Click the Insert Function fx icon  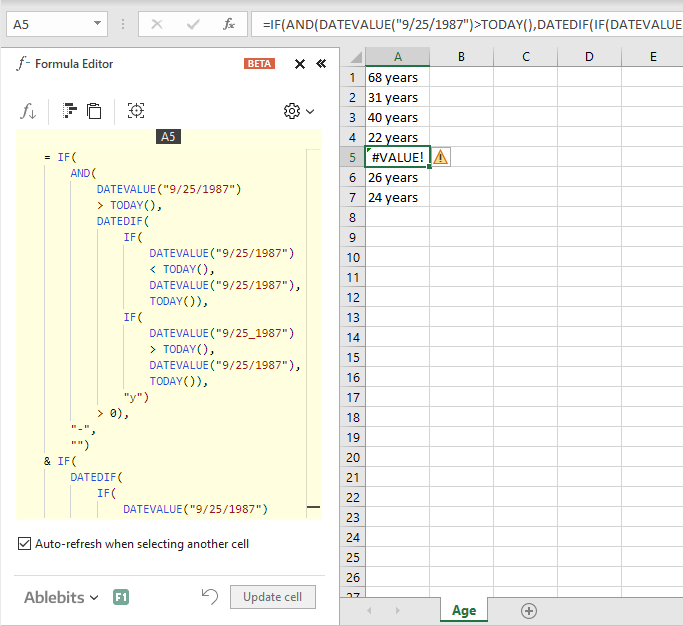point(229,24)
